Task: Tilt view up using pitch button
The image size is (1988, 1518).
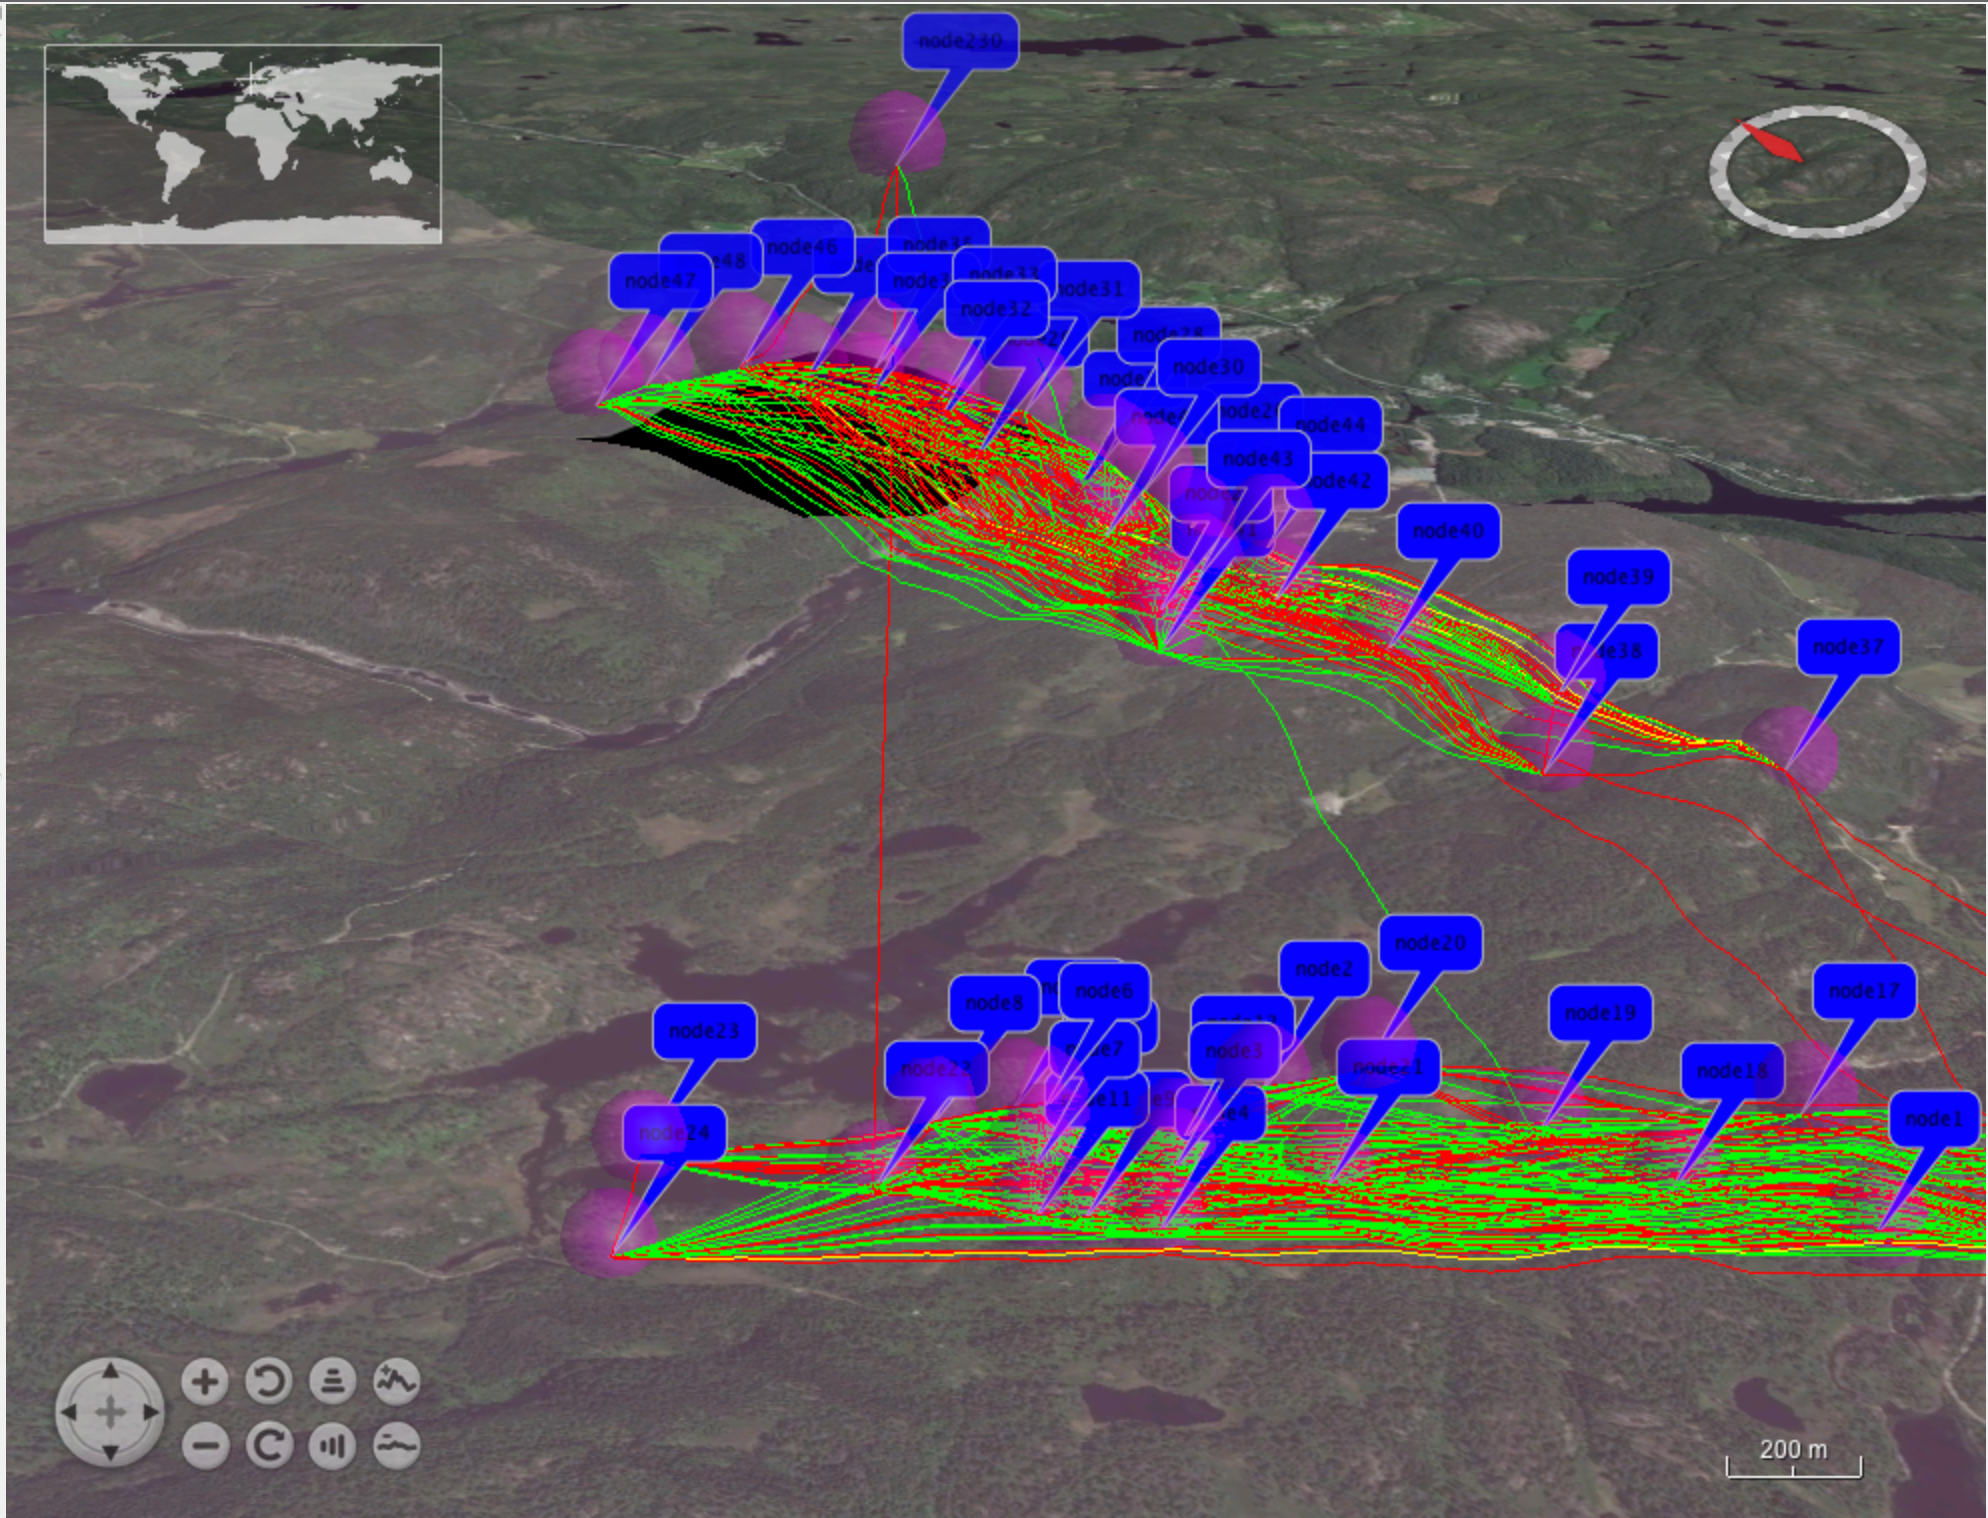Action: [x=333, y=1382]
